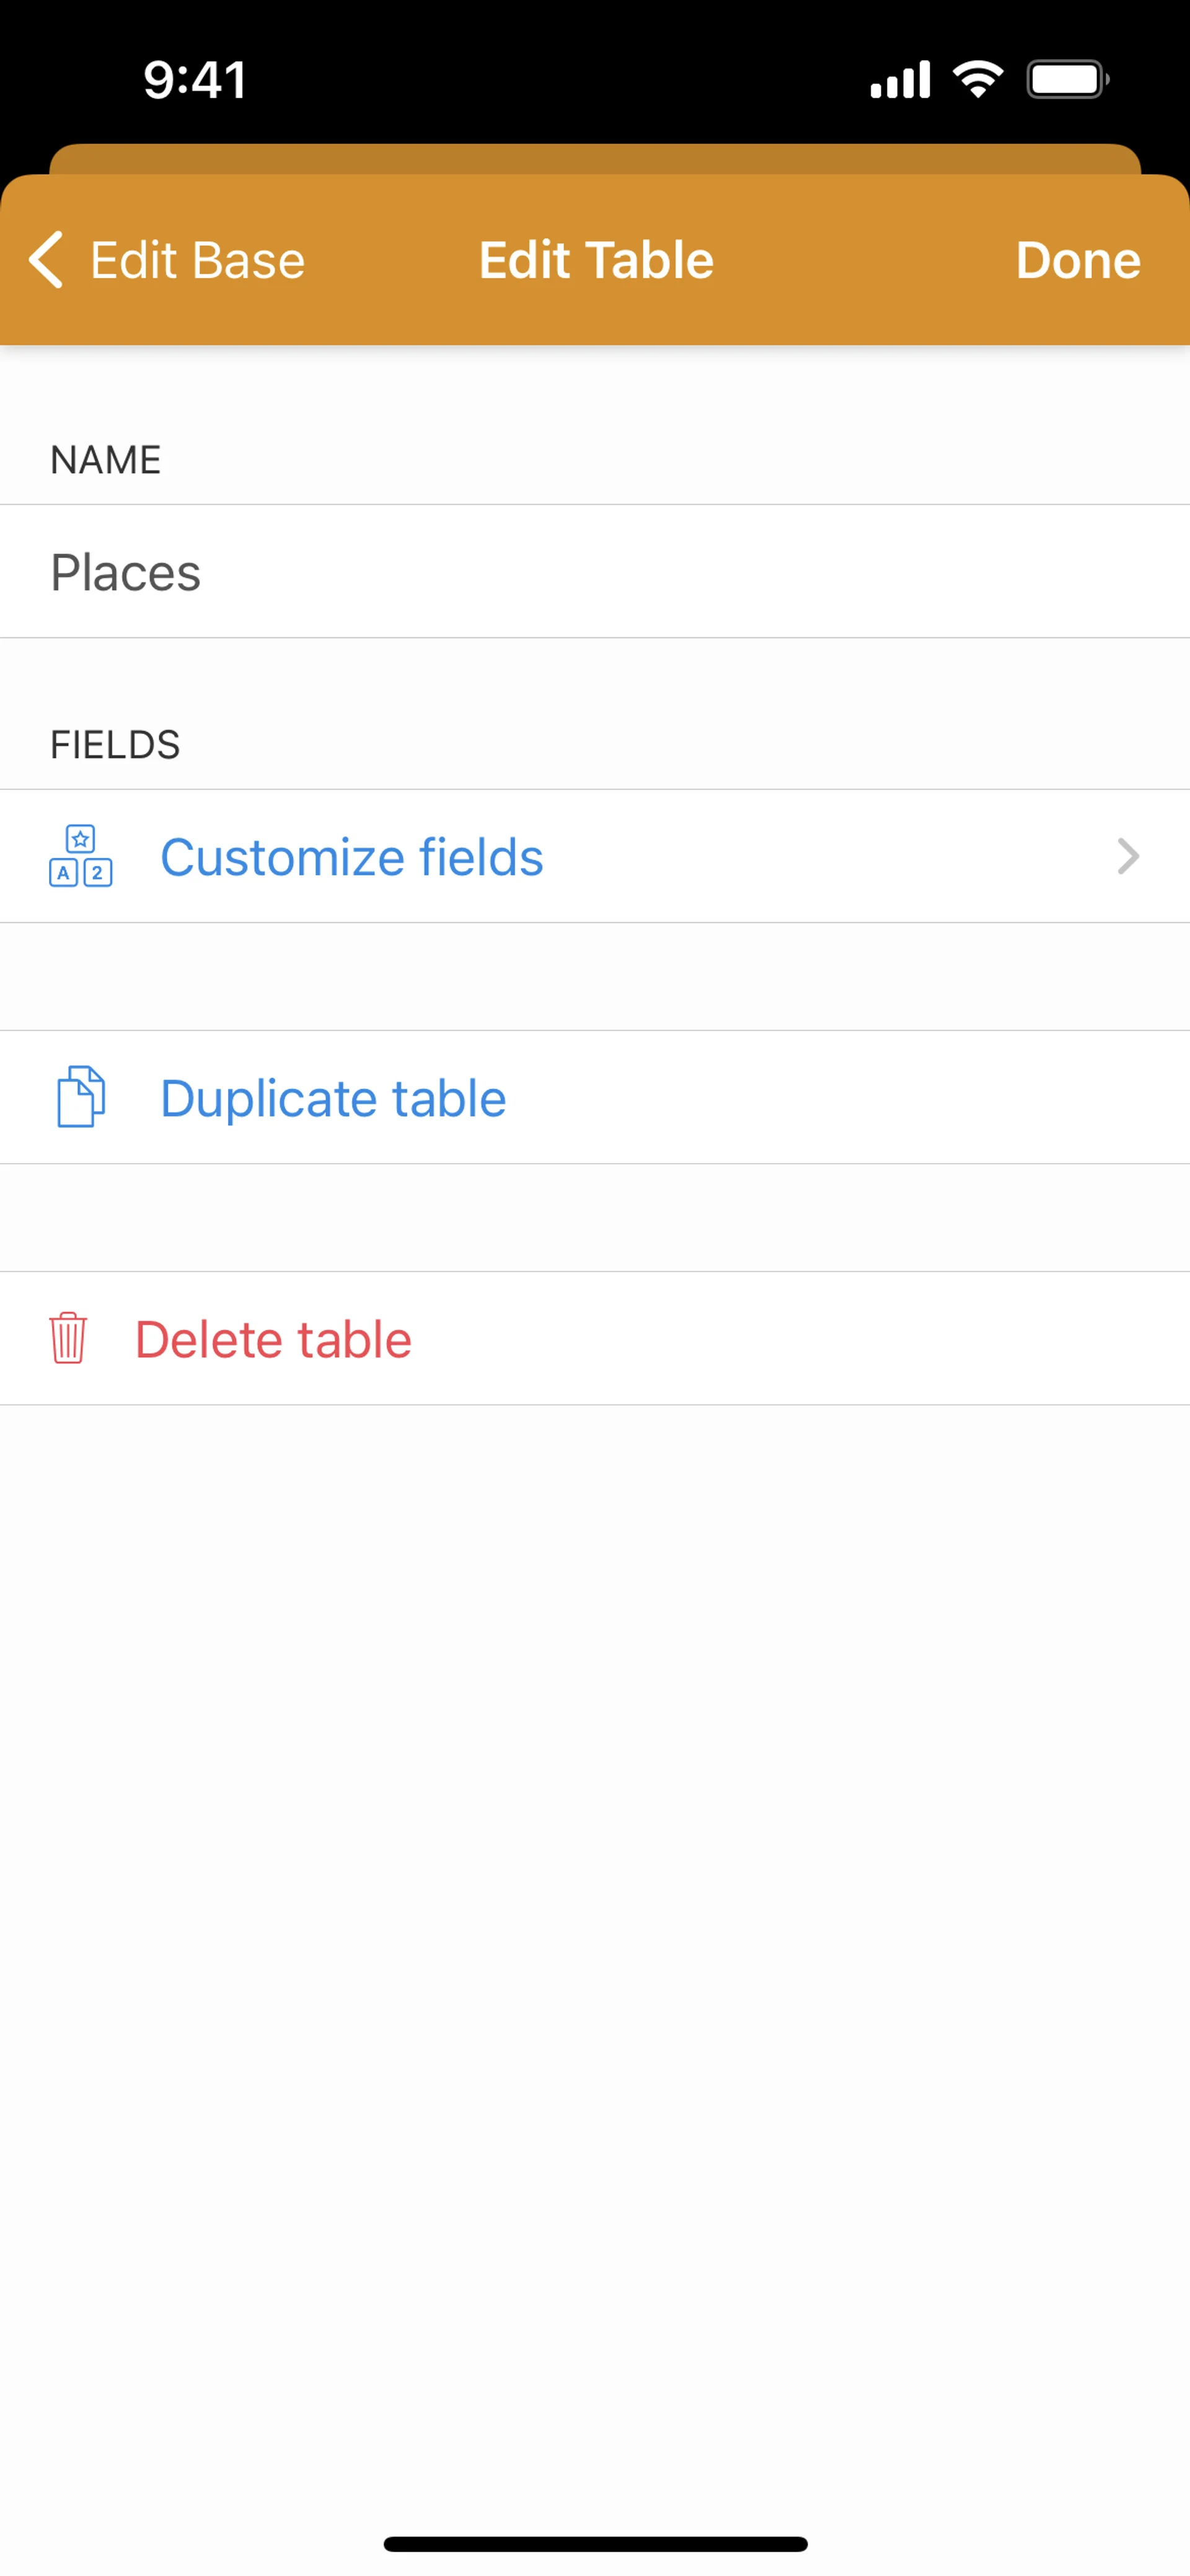The width and height of the screenshot is (1190, 2576).
Task: Tap the Edit Table title
Action: 596,260
